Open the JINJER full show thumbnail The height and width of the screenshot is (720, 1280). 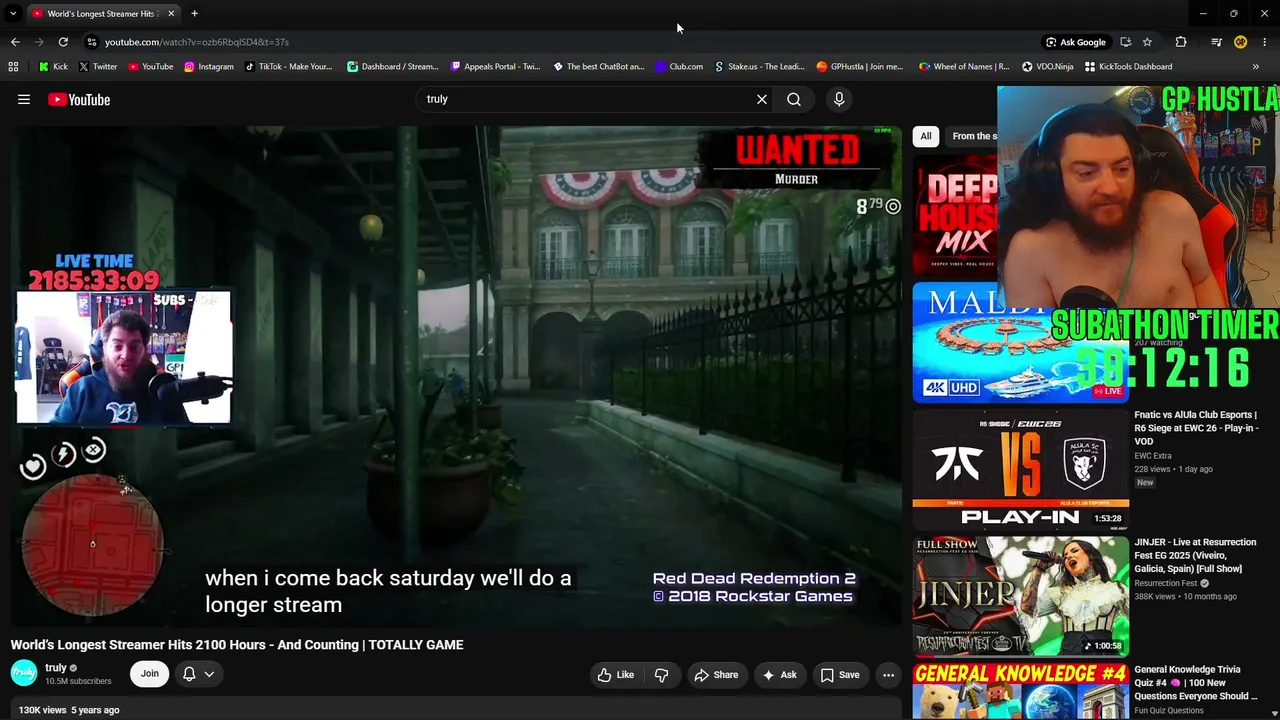(x=1020, y=596)
